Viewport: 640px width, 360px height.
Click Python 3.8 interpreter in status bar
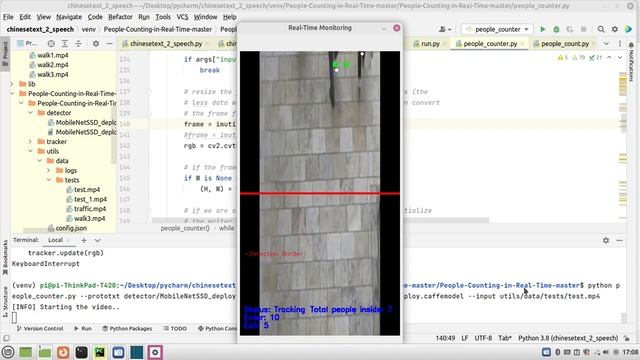click(568, 338)
